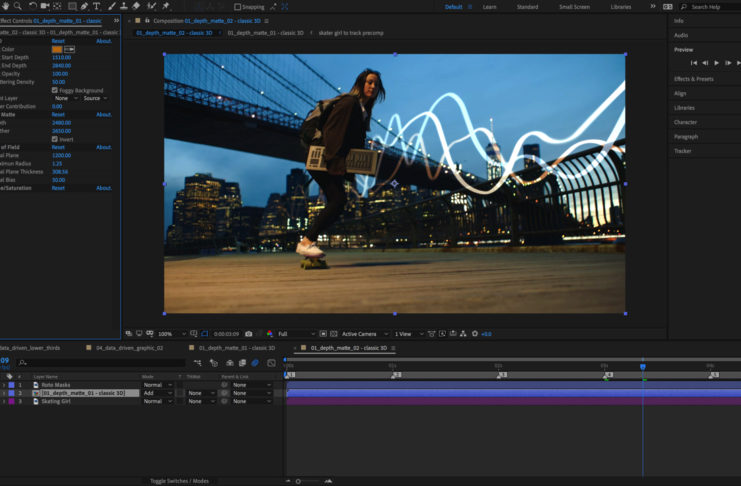Uncheck the Foggy Background checkbox
The image size is (741, 486).
(55, 90)
